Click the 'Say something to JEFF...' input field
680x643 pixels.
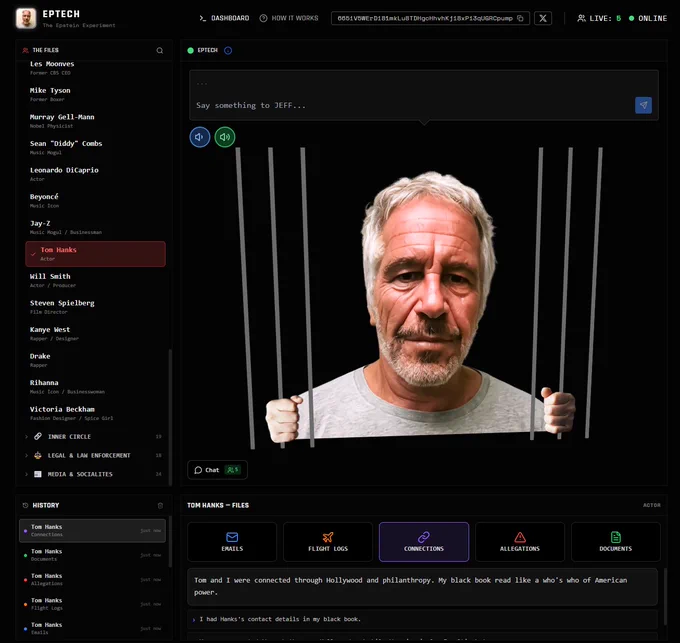coord(412,105)
